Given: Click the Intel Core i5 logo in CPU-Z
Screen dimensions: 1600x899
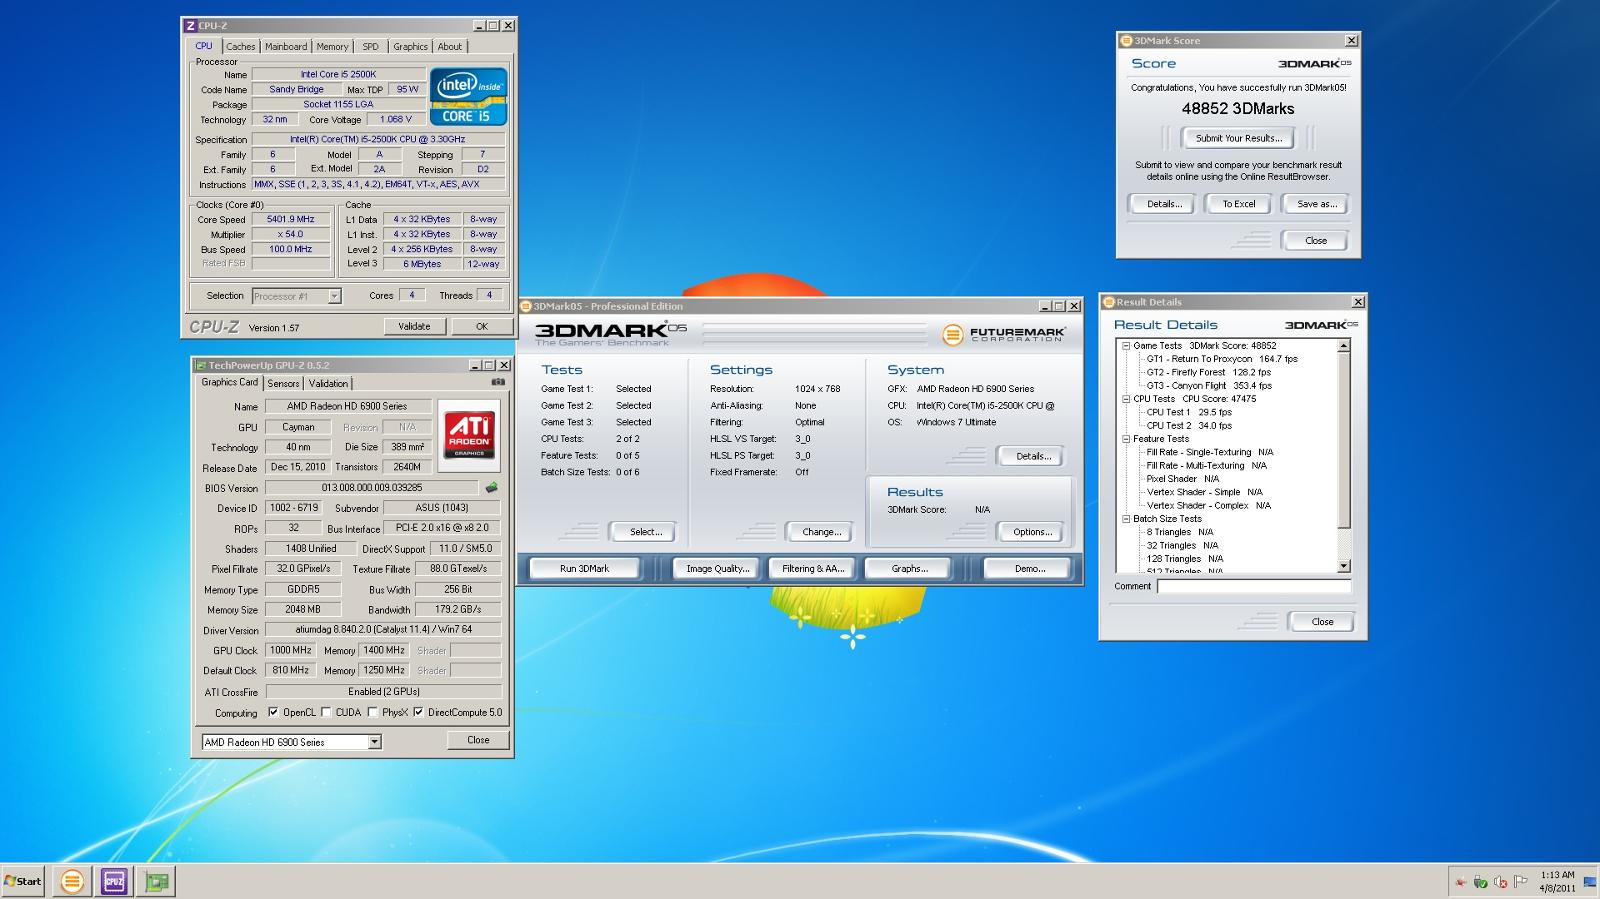Looking at the screenshot, I should pos(468,96).
